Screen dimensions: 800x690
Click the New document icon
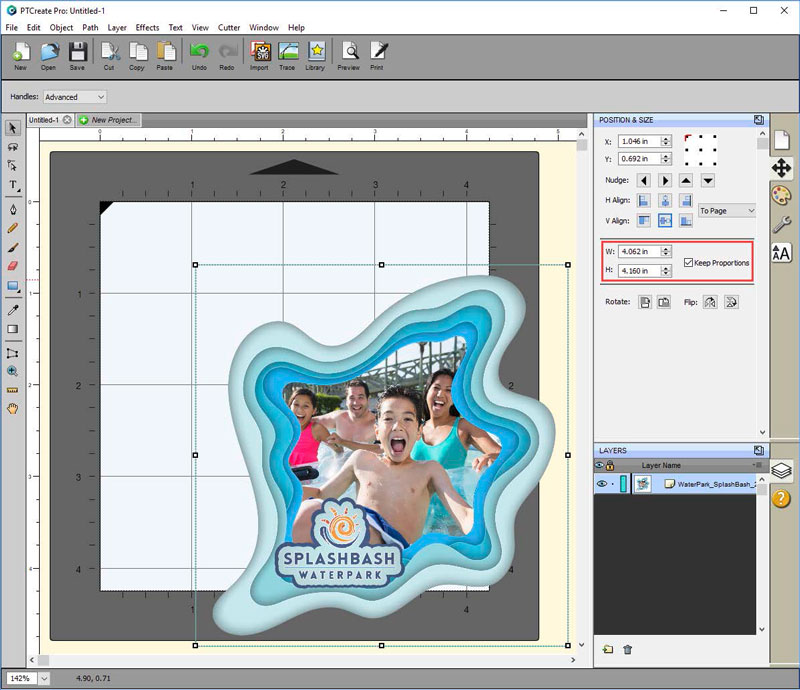point(20,56)
